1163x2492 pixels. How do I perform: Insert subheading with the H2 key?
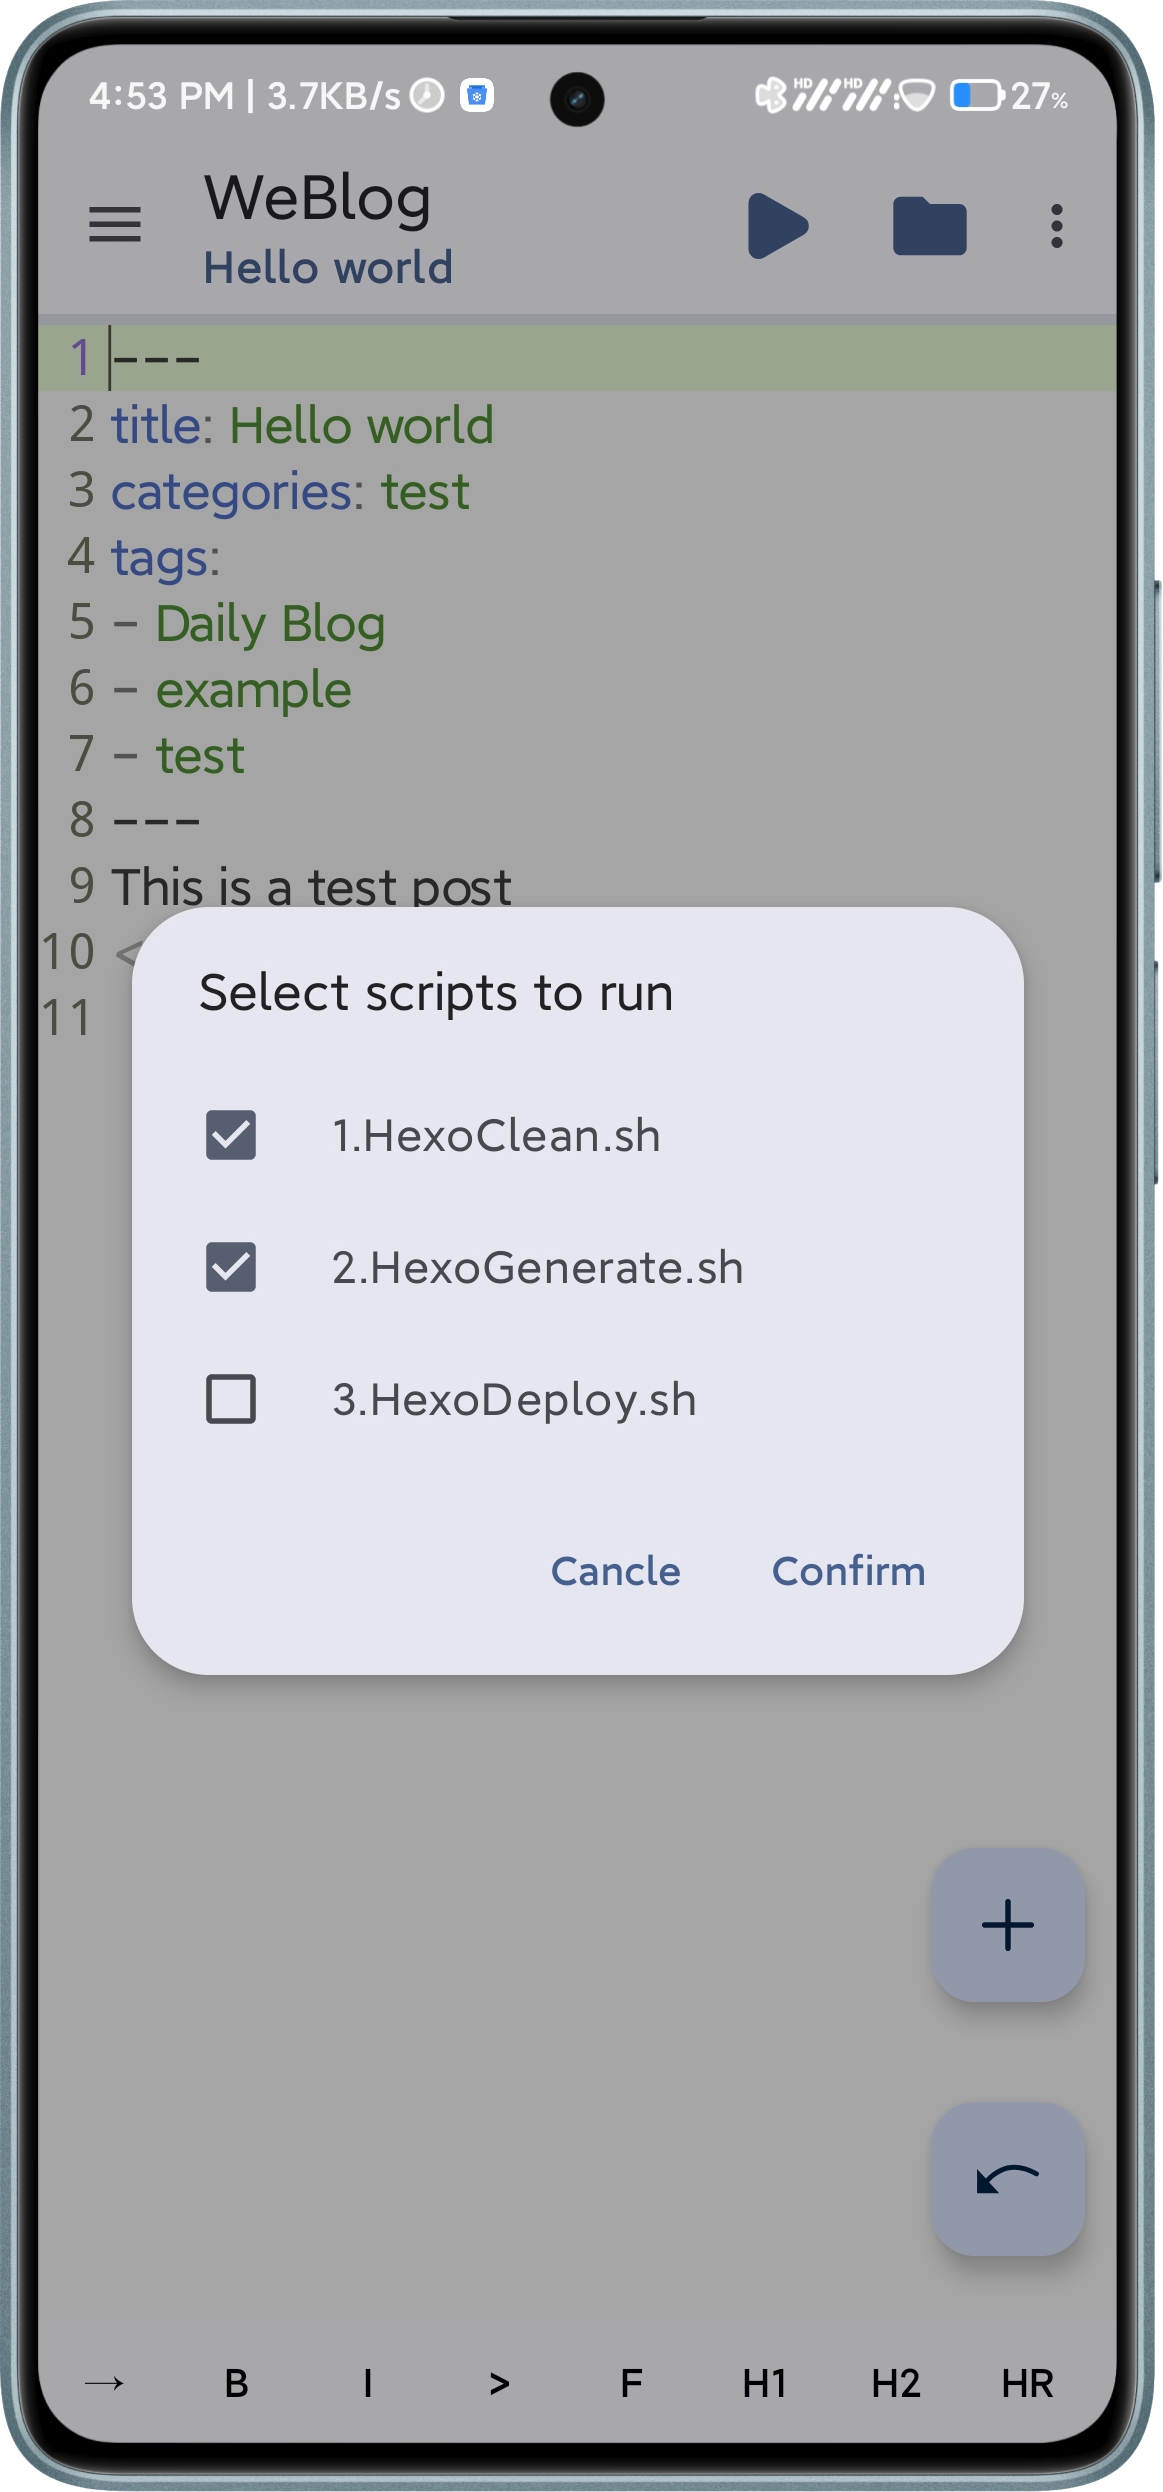click(895, 2384)
